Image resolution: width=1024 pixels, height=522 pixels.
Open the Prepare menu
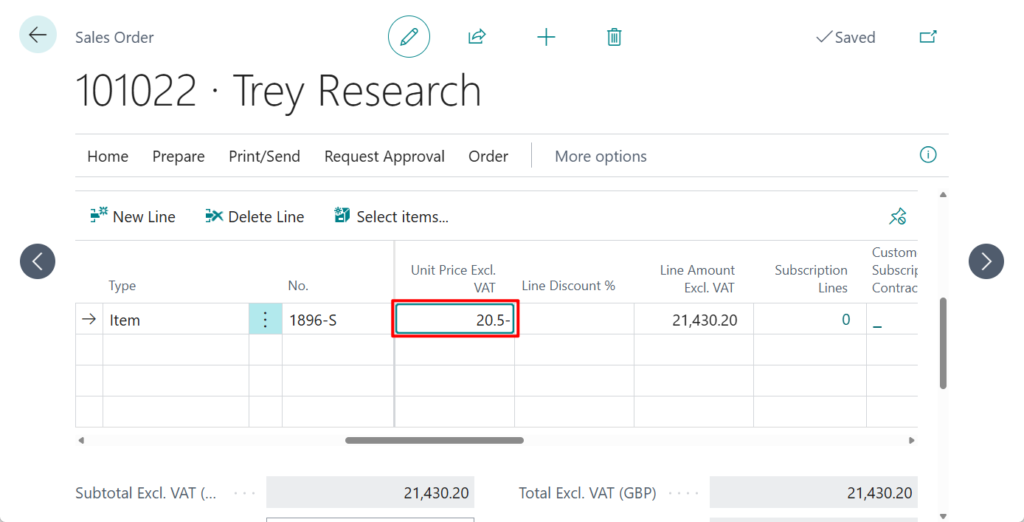point(178,156)
